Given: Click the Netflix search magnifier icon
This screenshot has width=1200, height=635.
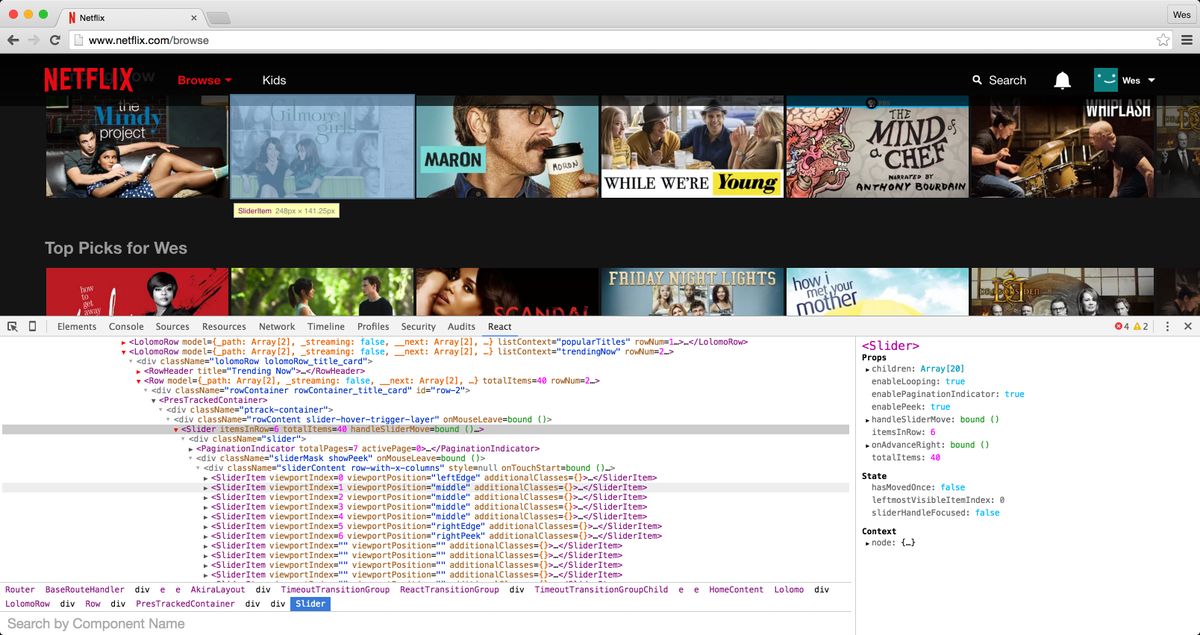Looking at the screenshot, I should click(x=977, y=80).
